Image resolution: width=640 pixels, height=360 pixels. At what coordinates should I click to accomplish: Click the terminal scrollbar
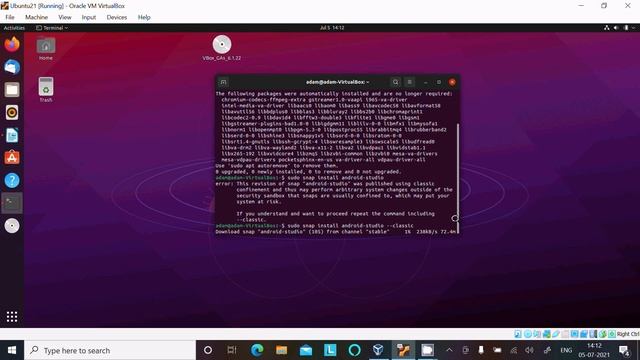click(x=458, y=178)
